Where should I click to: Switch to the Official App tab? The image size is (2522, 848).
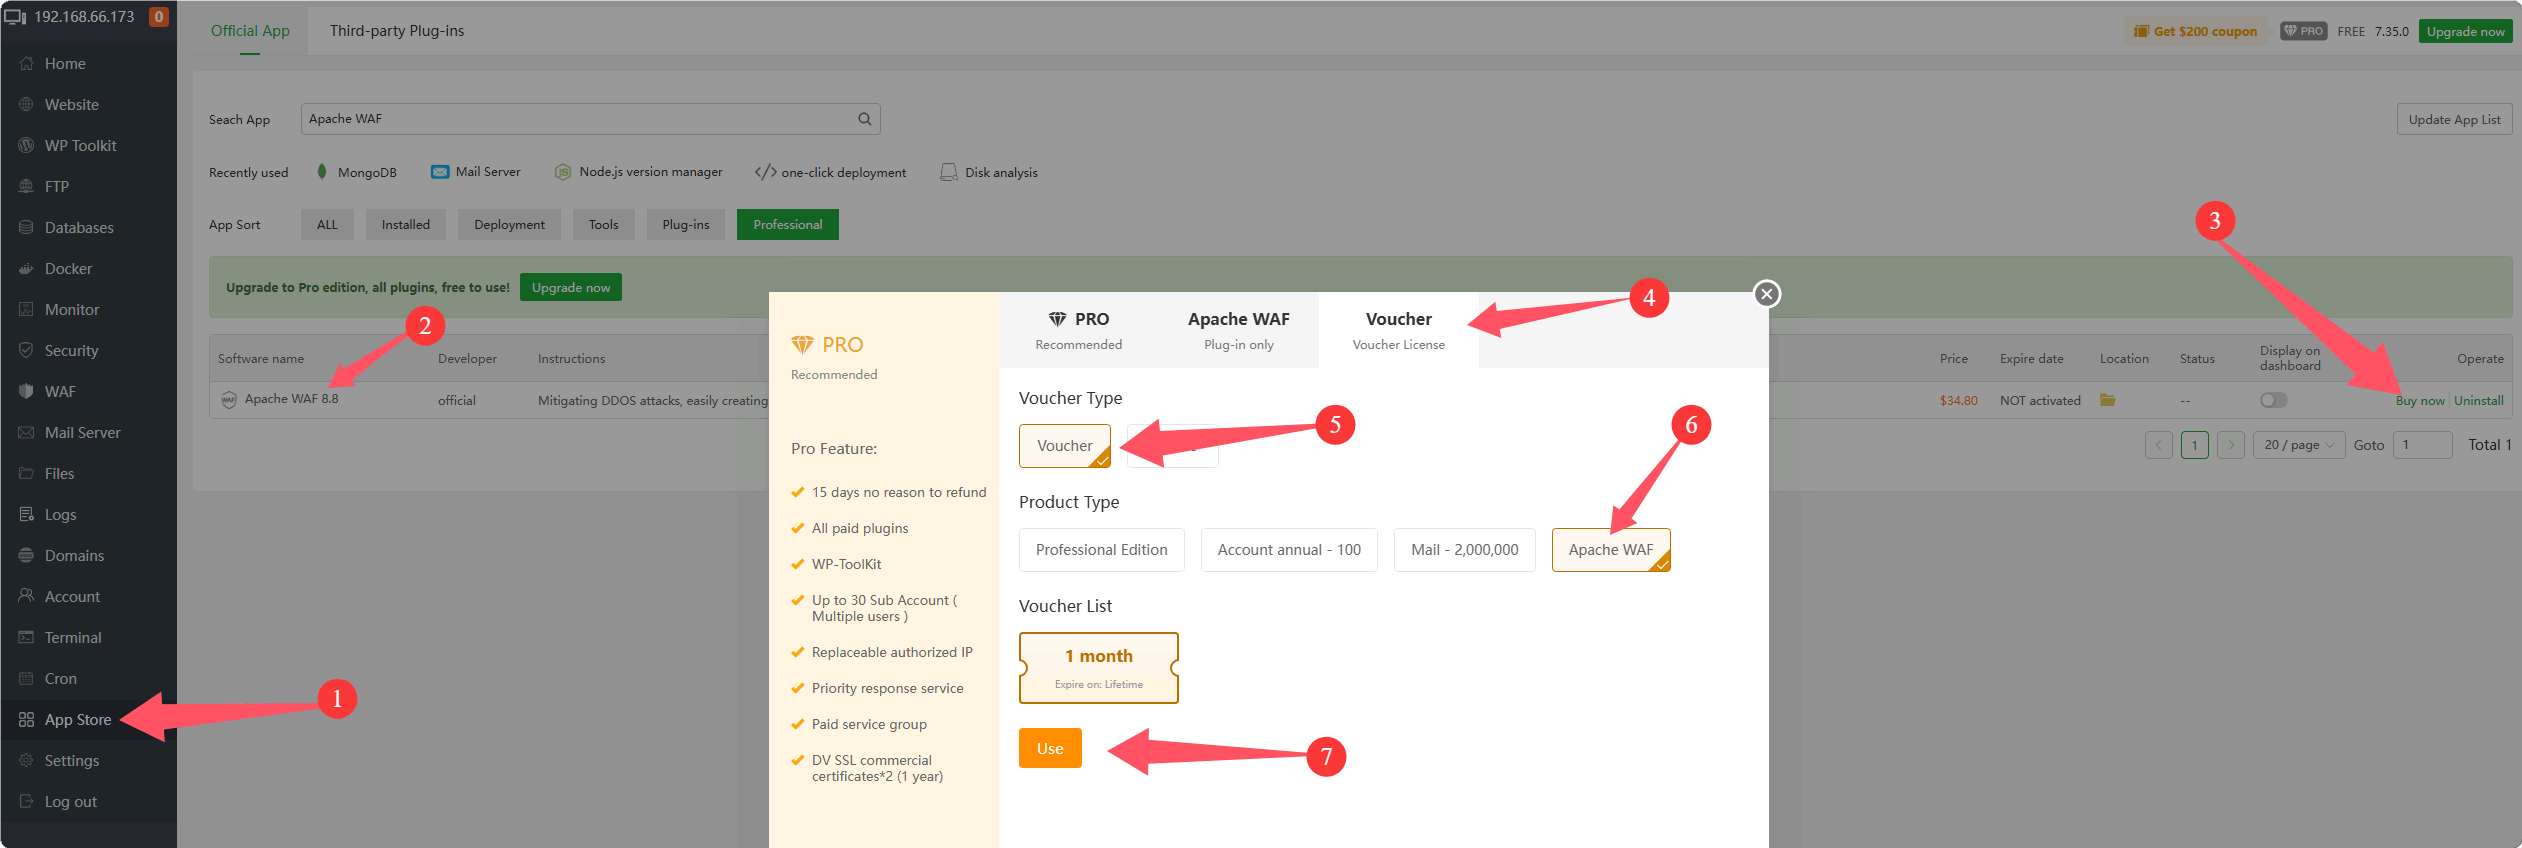pos(250,31)
